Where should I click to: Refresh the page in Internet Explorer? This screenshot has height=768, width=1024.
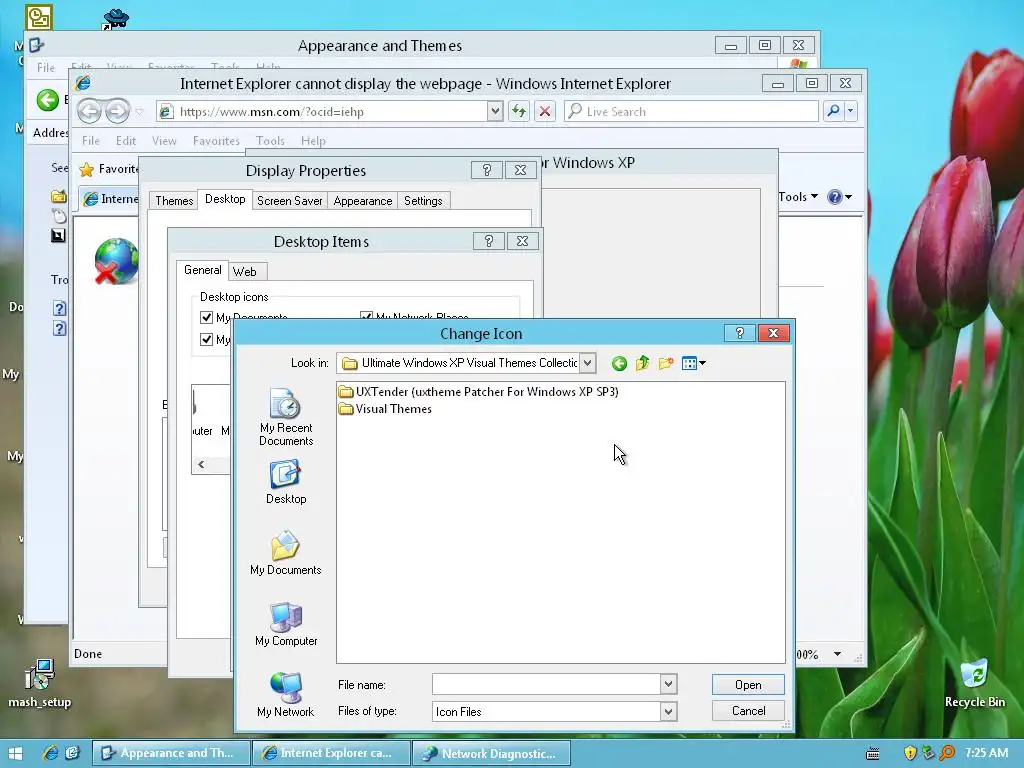[x=519, y=112]
